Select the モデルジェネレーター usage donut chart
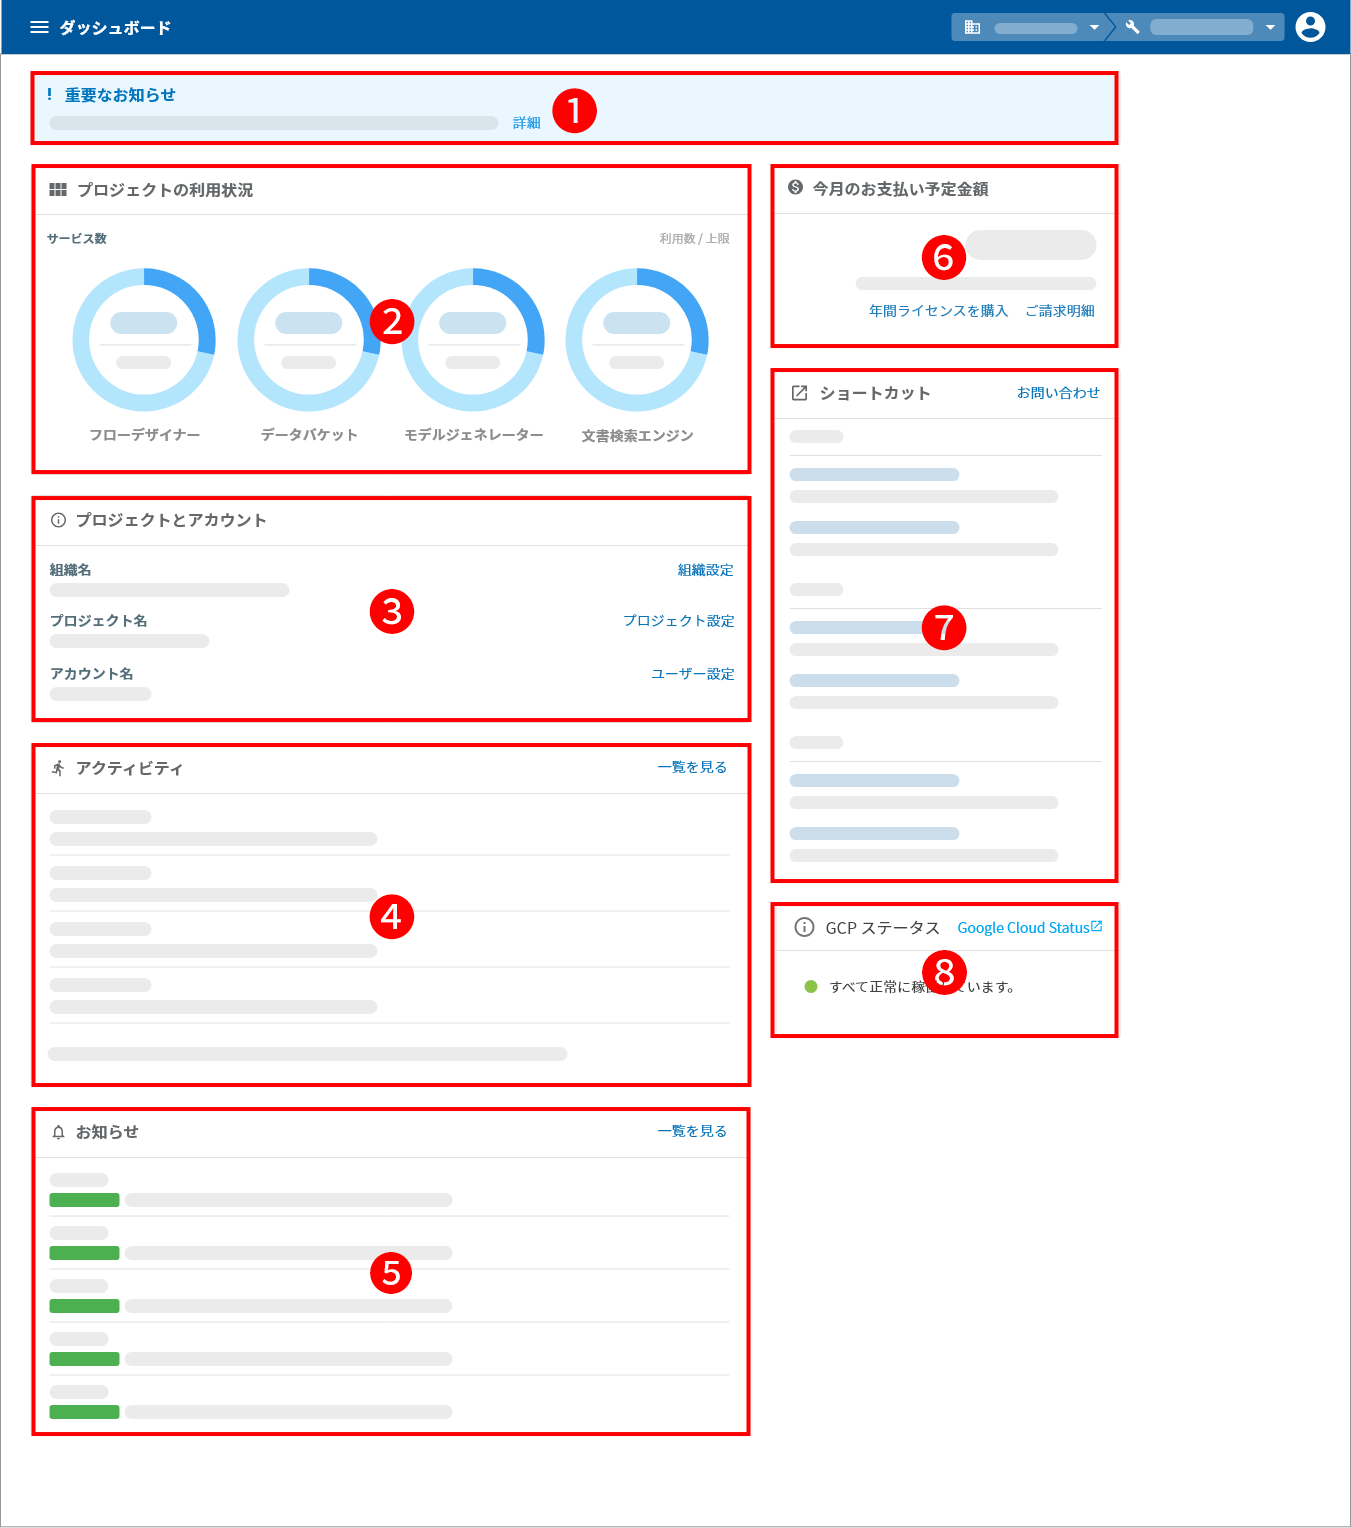Screen dimensions: 1351x1528 click(473, 340)
